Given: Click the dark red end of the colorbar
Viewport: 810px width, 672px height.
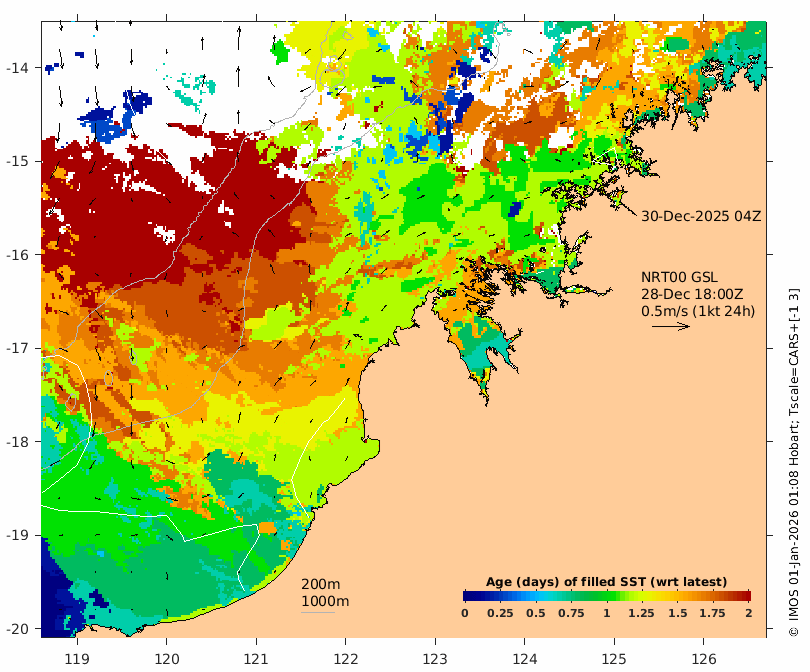Looking at the screenshot, I should (746, 596).
